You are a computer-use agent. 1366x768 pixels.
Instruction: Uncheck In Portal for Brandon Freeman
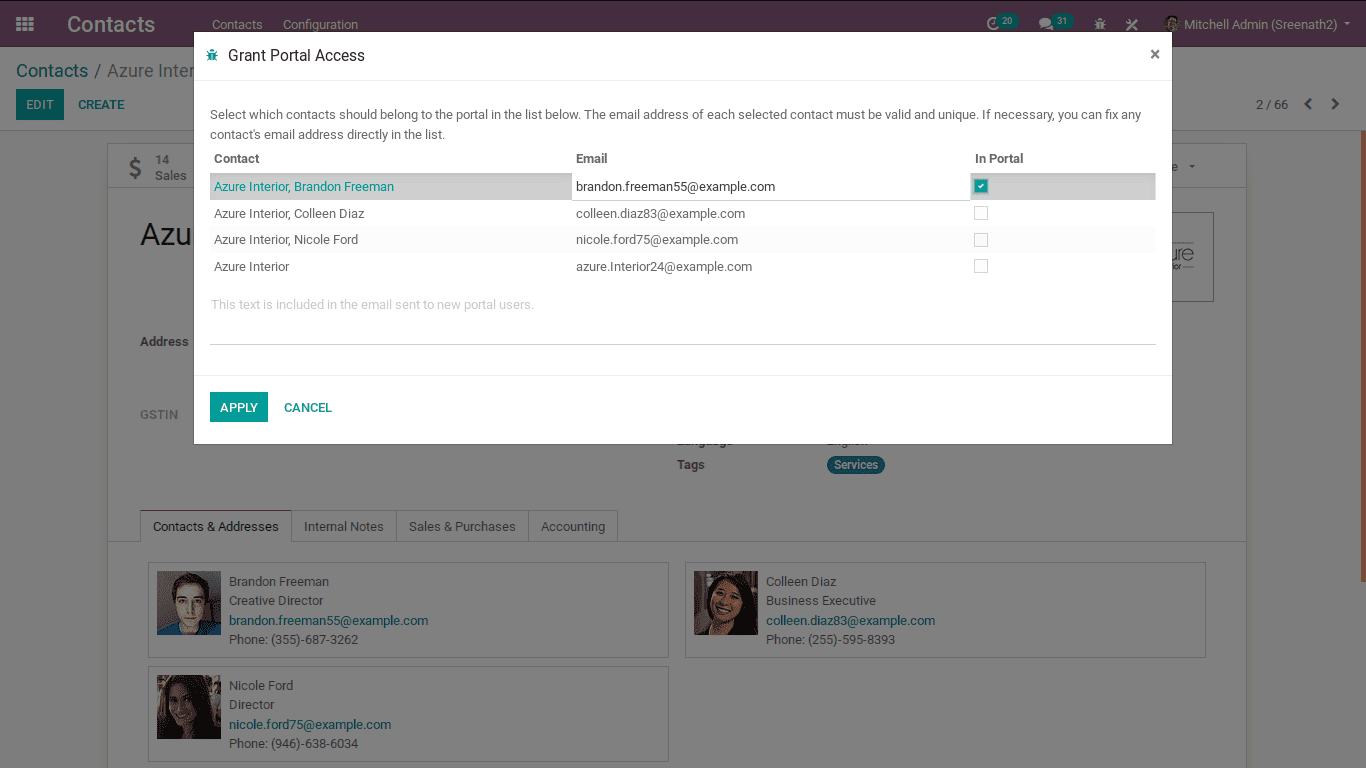(981, 186)
